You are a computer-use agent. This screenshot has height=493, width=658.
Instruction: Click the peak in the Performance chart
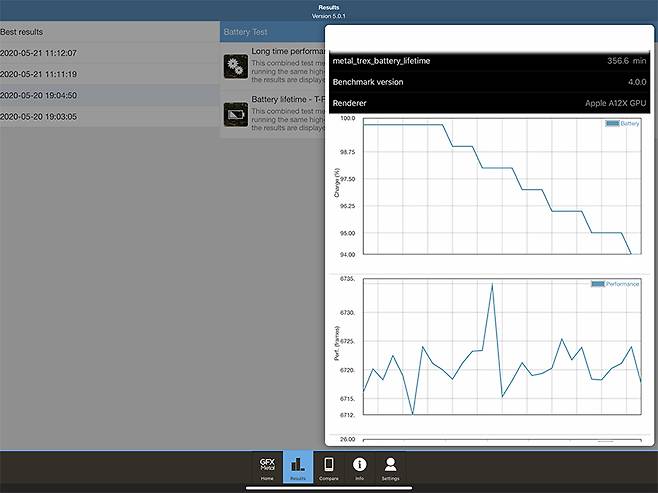pos(492,285)
